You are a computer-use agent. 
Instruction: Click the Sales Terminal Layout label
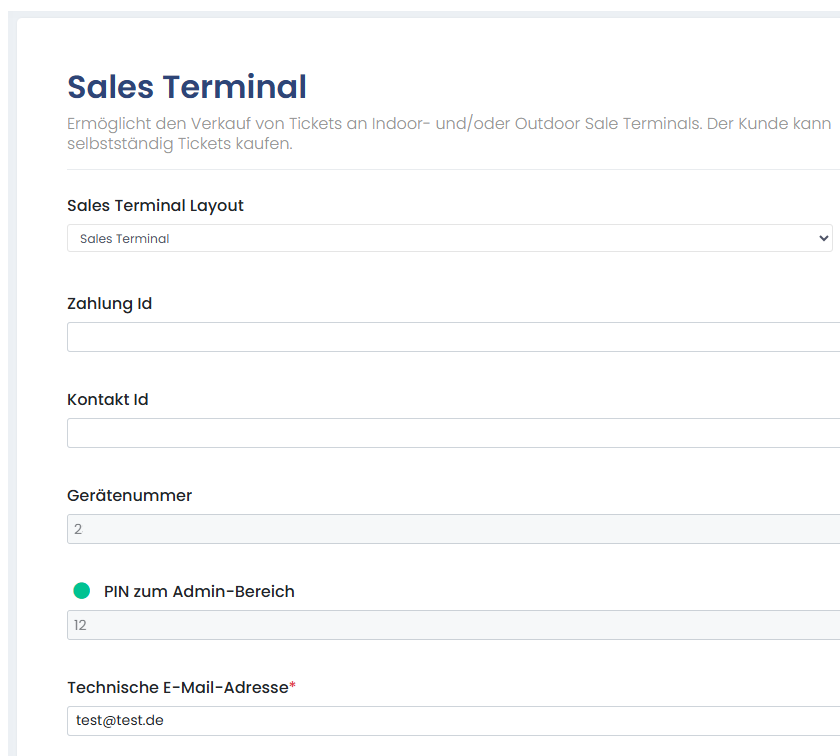(155, 205)
